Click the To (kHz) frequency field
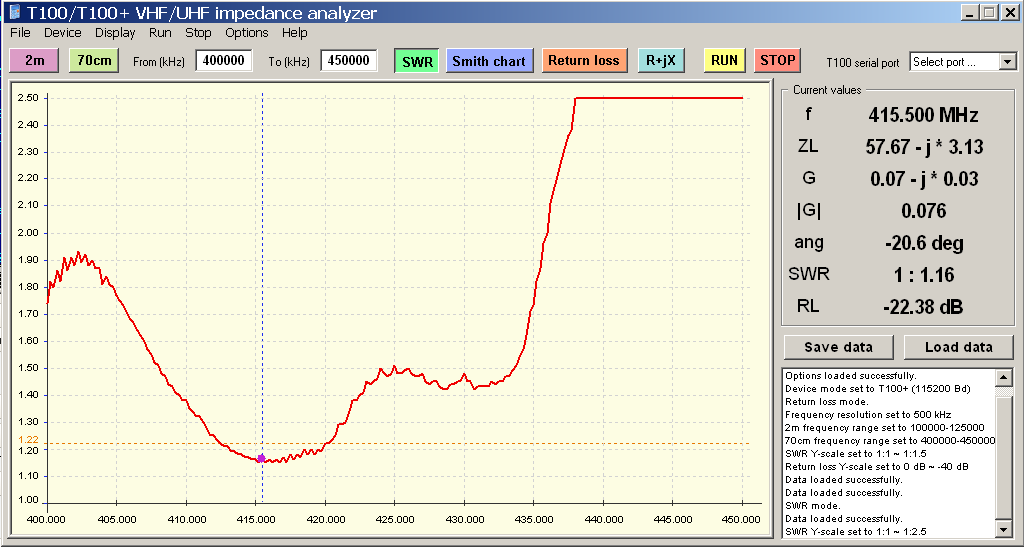Screen dimensions: 1024x547 pos(348,61)
